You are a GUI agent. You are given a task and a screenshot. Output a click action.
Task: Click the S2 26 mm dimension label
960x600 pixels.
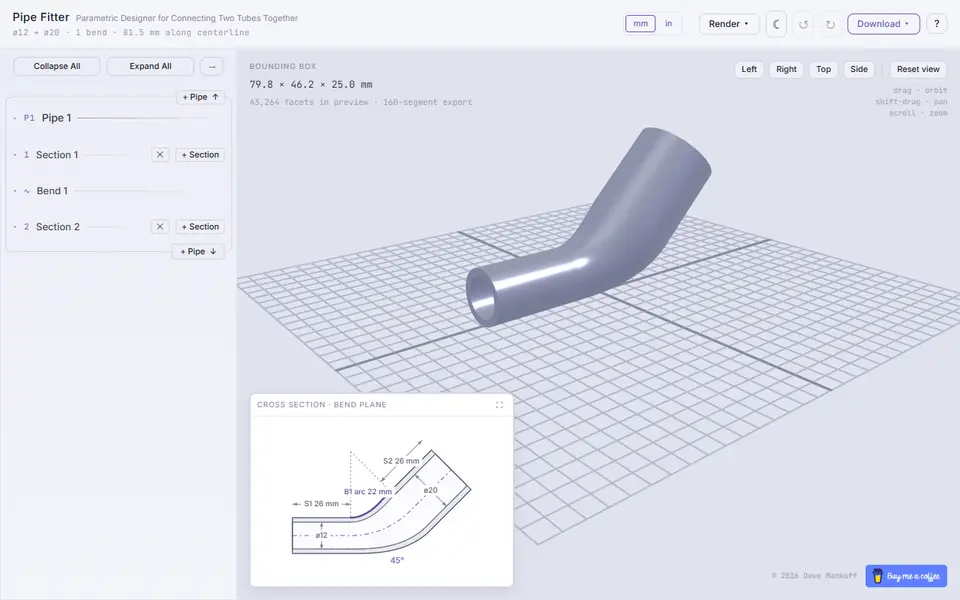click(x=401, y=461)
